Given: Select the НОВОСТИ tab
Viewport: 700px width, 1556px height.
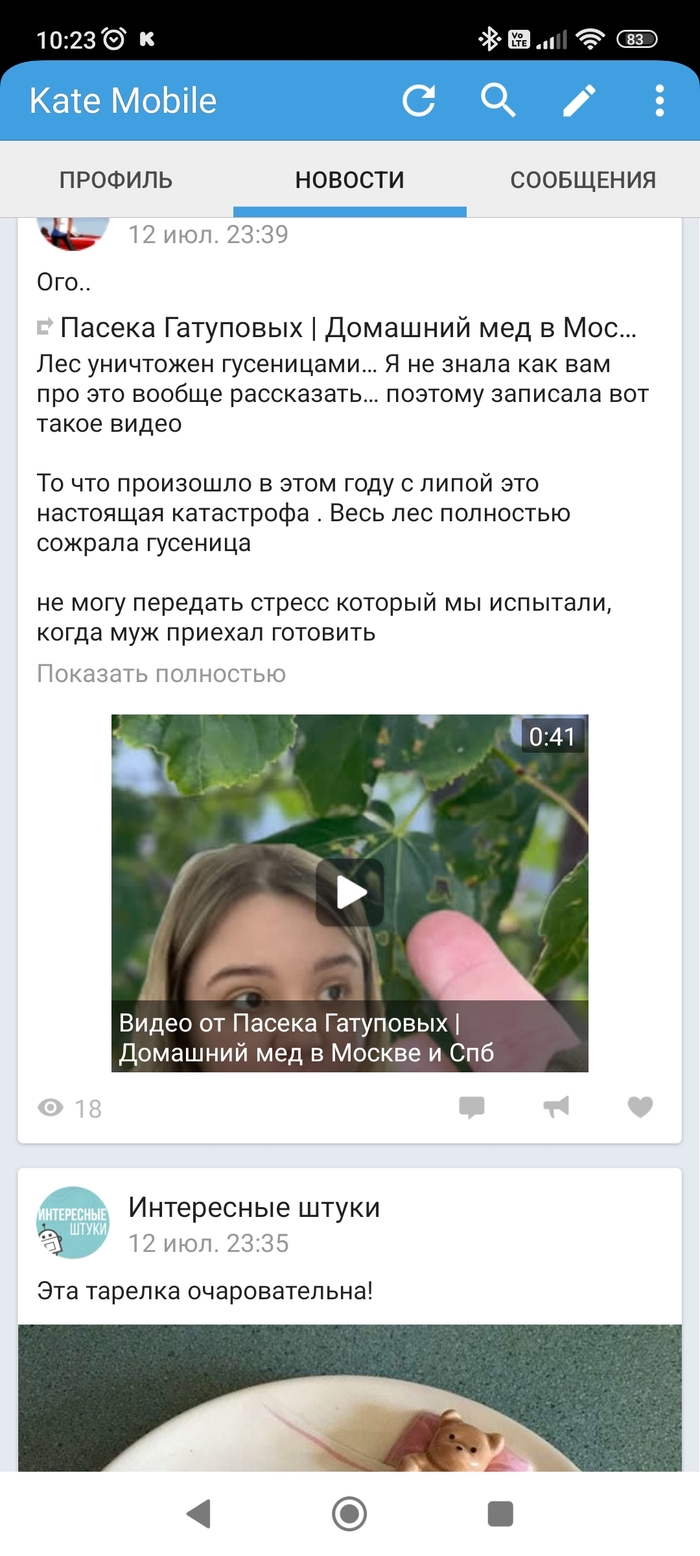Looking at the screenshot, I should click(x=350, y=180).
